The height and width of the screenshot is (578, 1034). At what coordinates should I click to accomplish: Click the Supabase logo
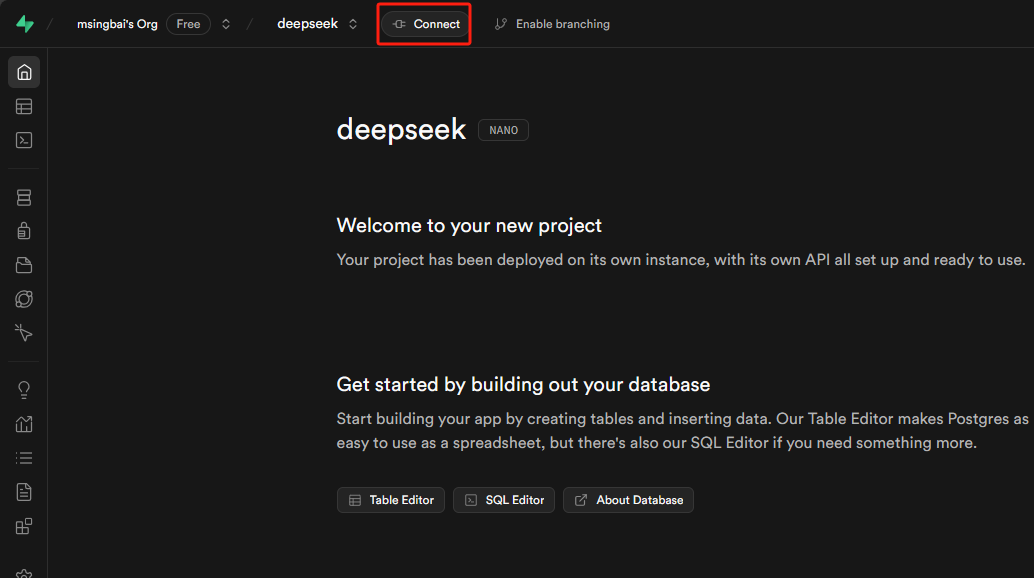pyautogui.click(x=24, y=24)
